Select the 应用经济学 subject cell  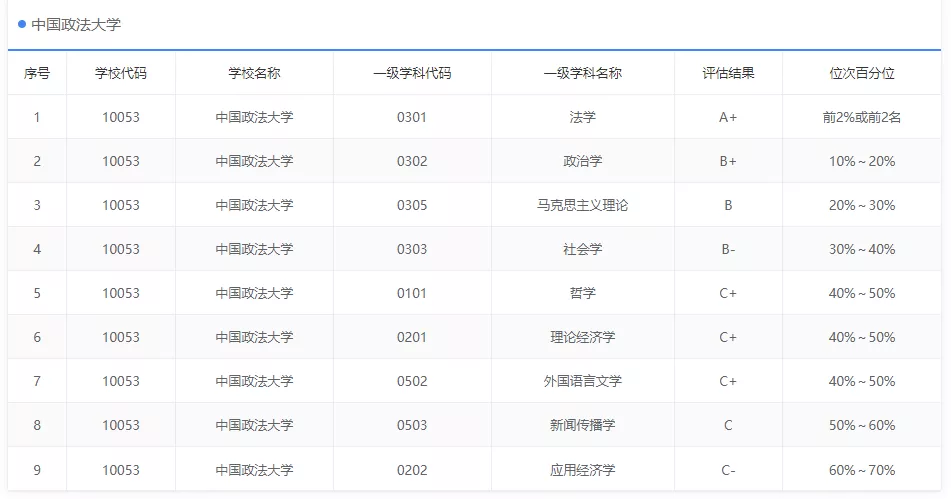coord(582,470)
